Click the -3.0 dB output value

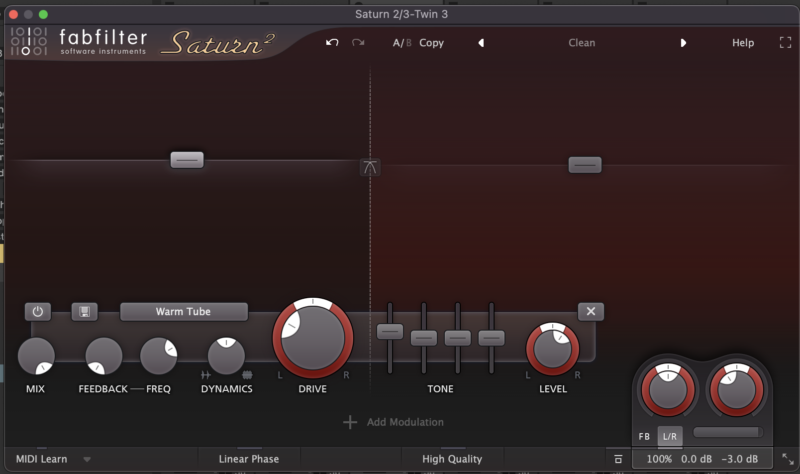click(739, 459)
